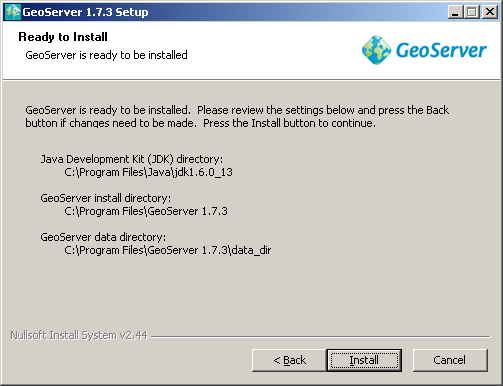Minimize the GeoServer Setup window
The width and height of the screenshot is (503, 386).
click(455, 12)
